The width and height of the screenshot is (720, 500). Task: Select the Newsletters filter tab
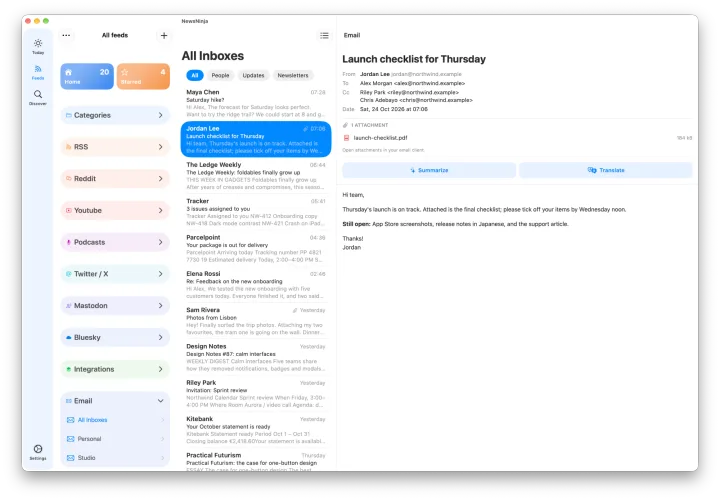(293, 75)
